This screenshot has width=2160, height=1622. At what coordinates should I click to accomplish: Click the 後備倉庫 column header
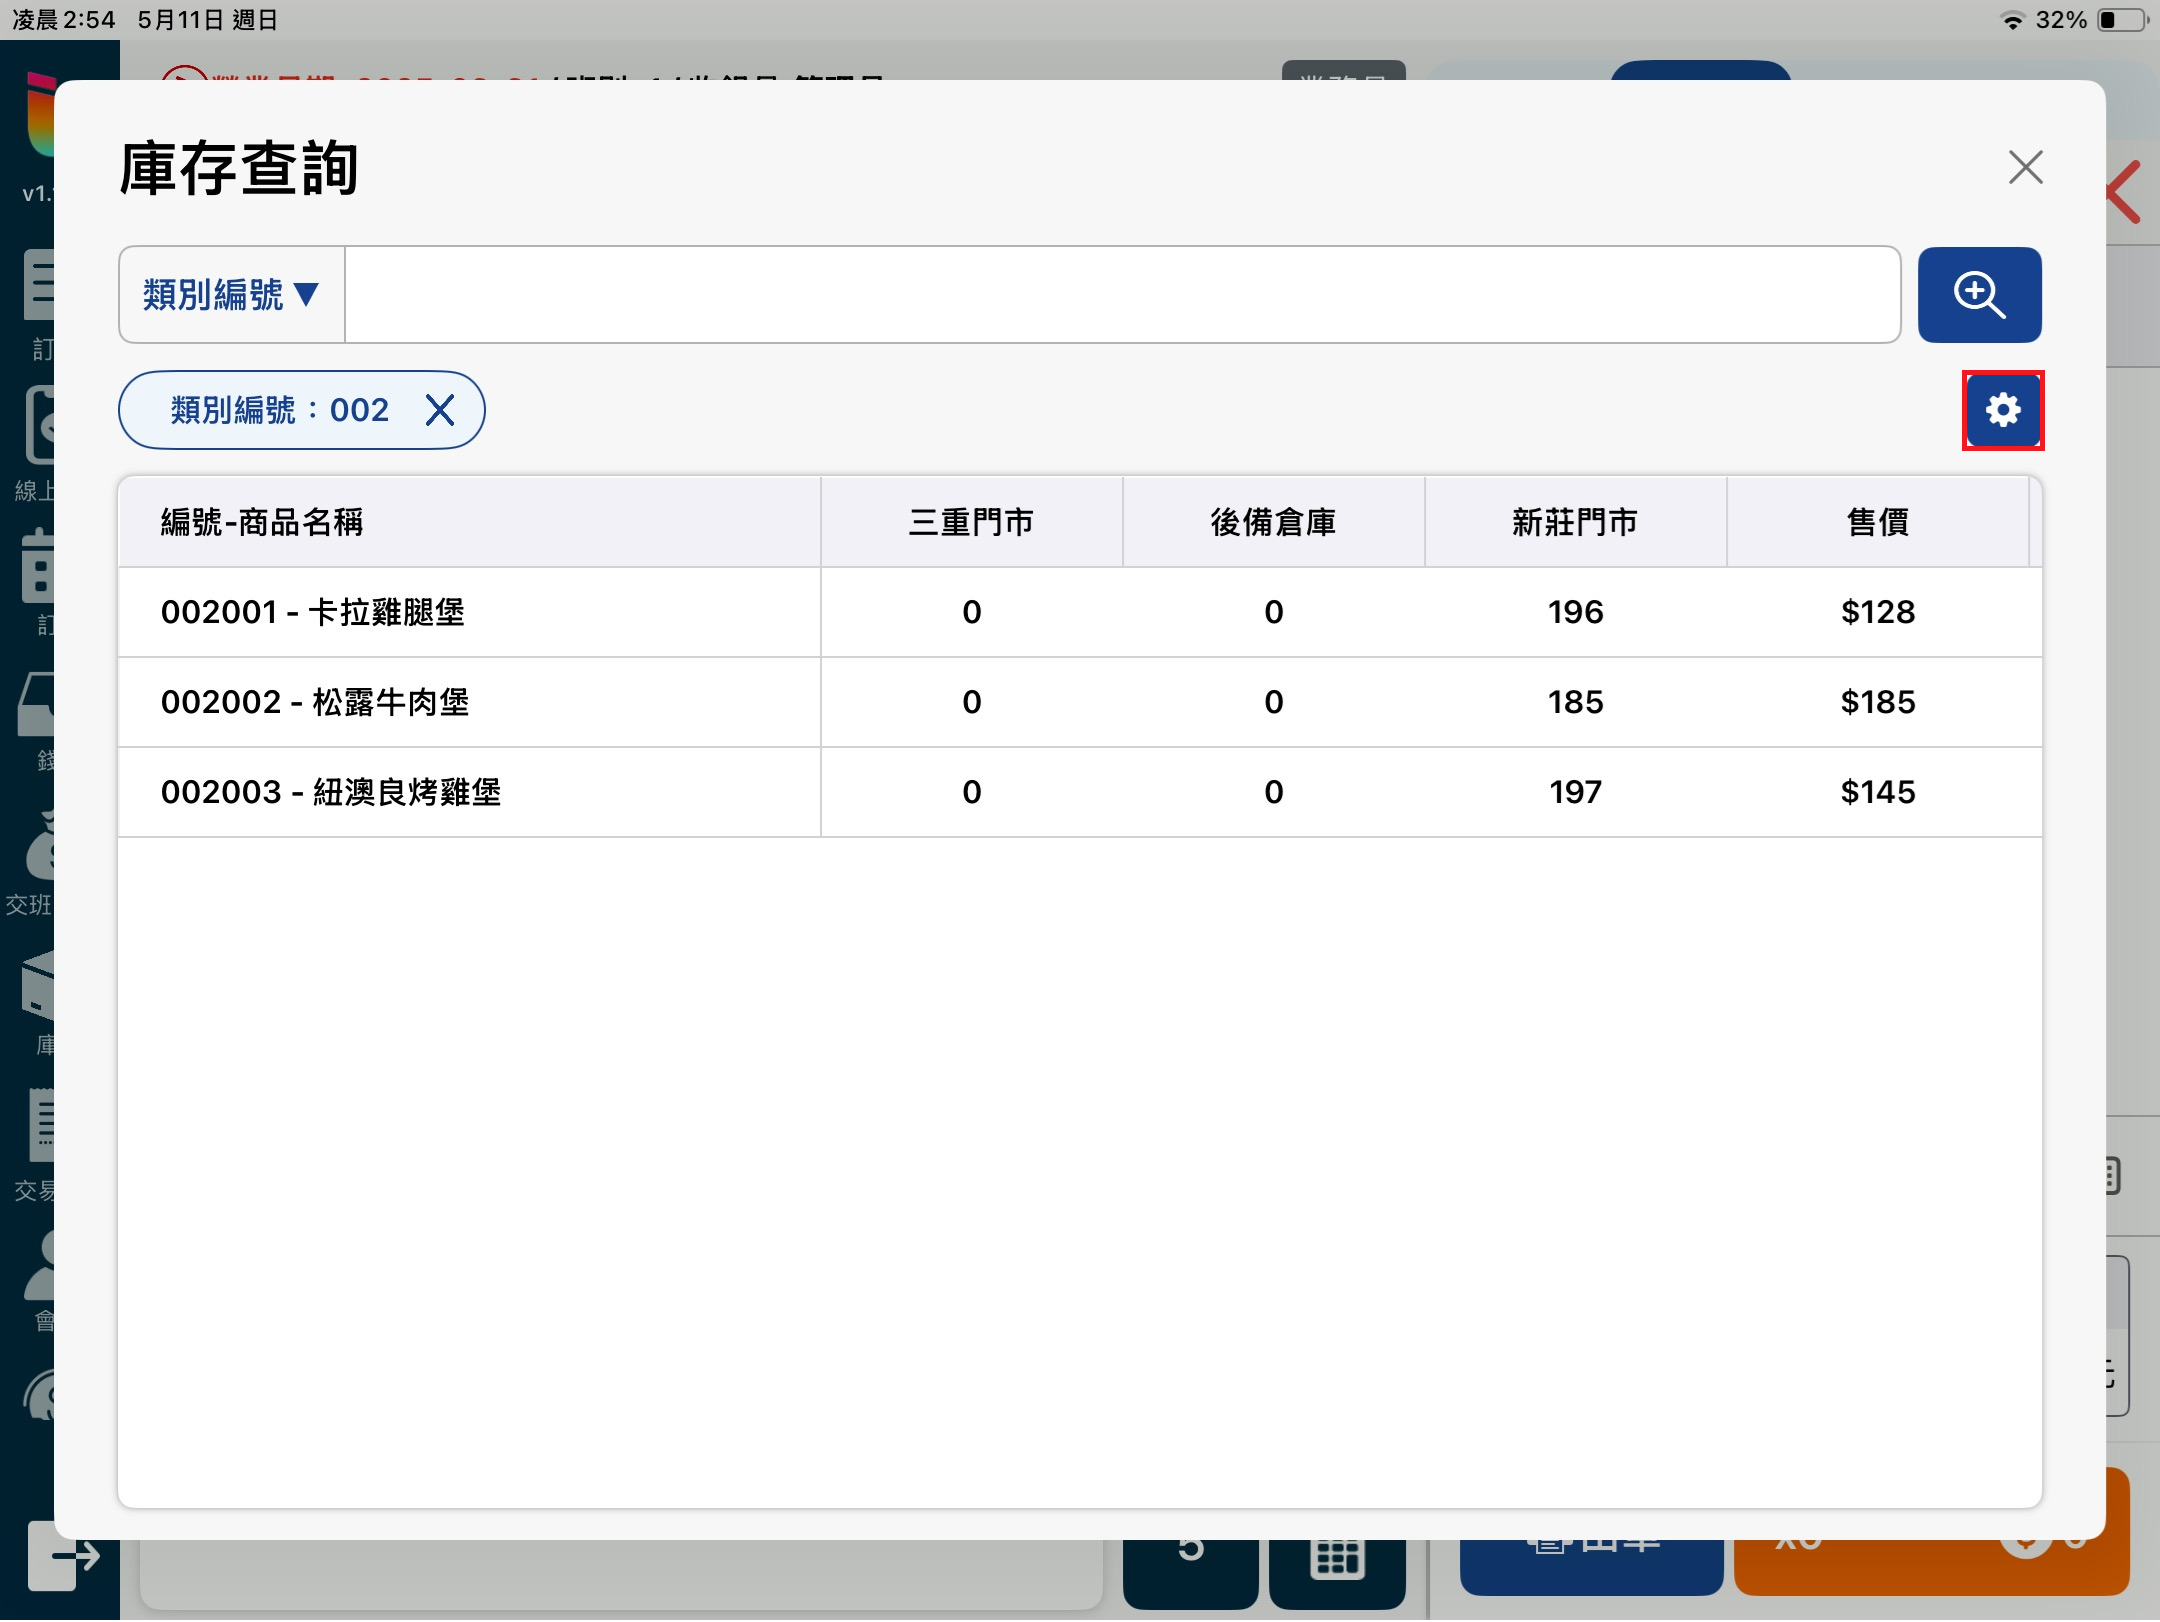pos(1273,522)
